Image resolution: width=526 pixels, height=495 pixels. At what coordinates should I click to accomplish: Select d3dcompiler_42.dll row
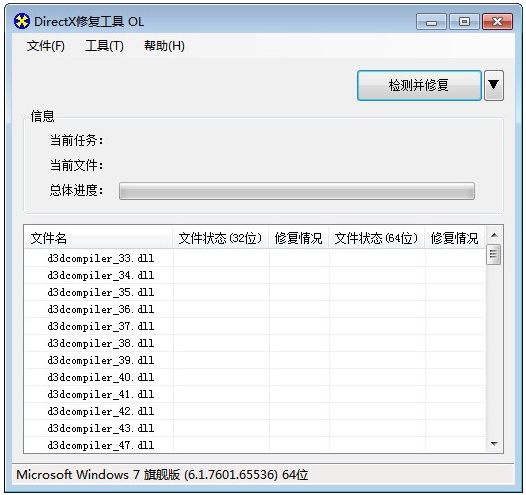tap(255, 411)
